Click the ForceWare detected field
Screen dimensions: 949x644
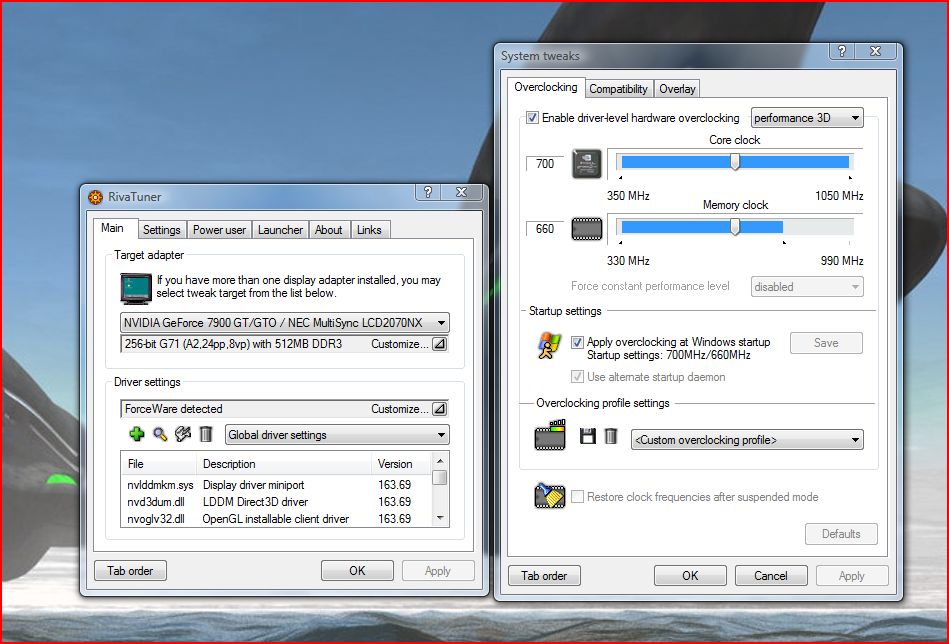(x=284, y=409)
